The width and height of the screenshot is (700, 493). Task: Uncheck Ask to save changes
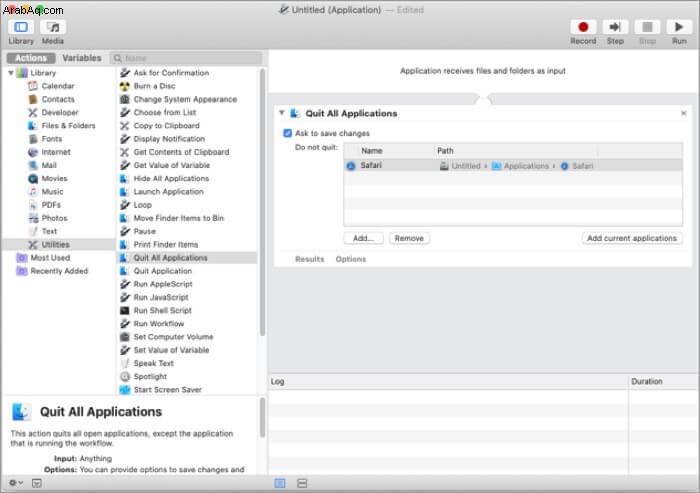pyautogui.click(x=288, y=133)
